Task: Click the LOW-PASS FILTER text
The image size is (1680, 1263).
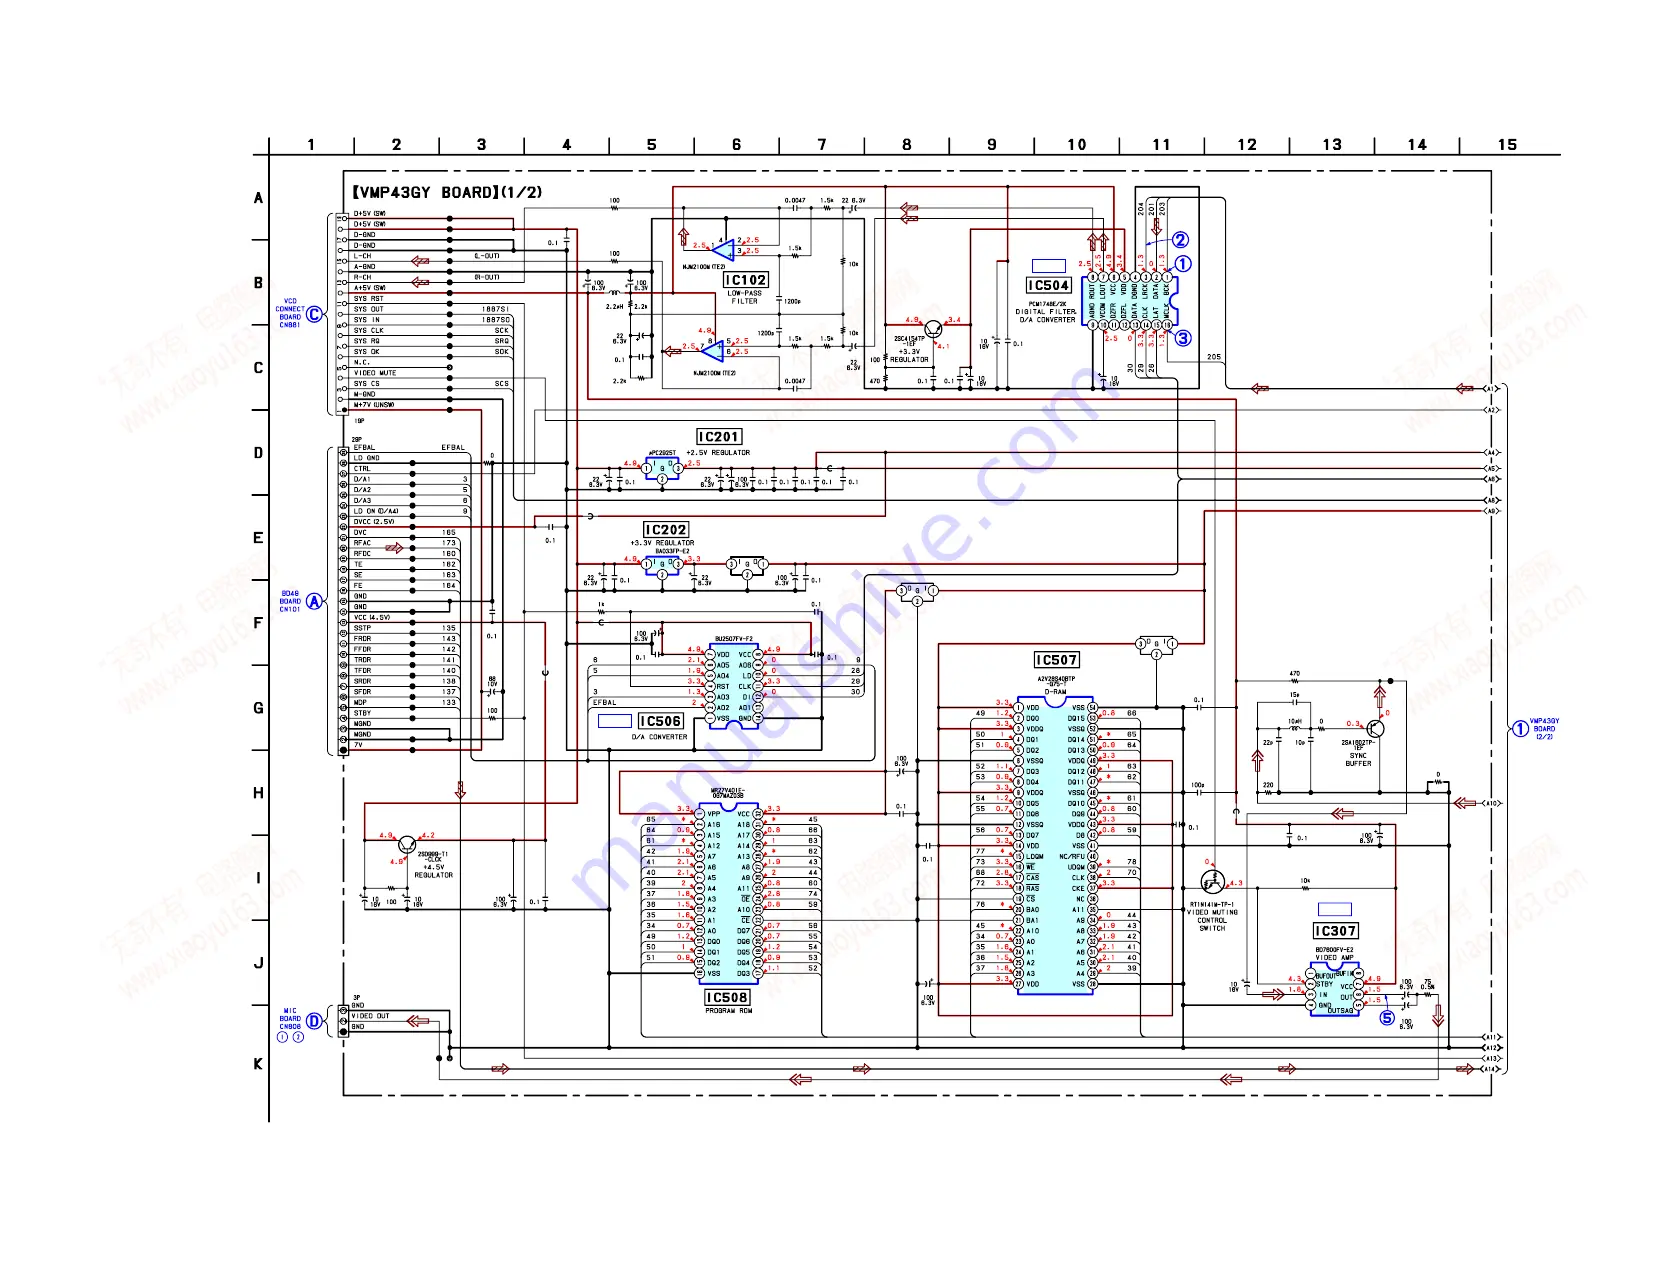Action: point(745,297)
